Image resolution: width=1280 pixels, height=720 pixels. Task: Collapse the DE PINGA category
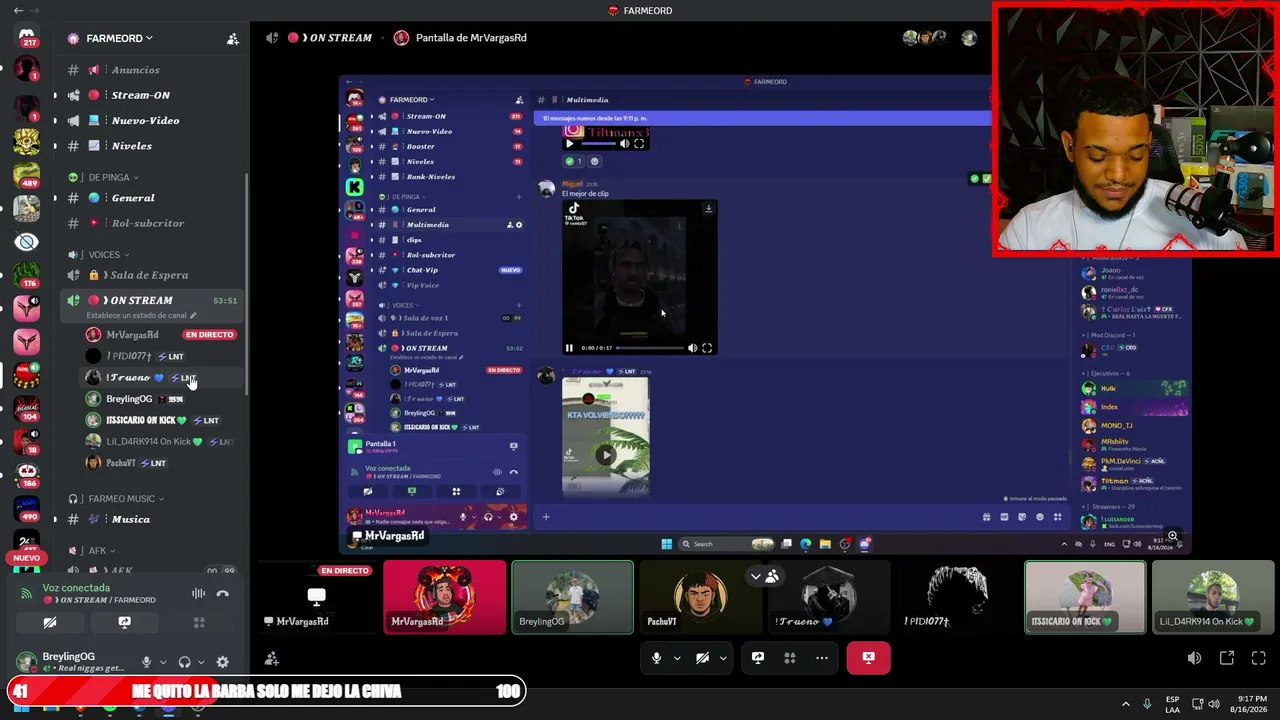110,177
